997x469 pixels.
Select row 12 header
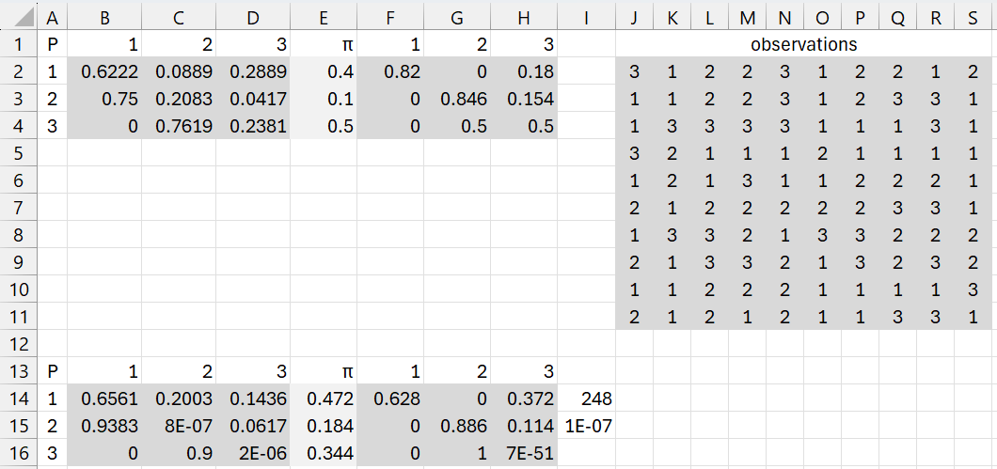(x=20, y=344)
